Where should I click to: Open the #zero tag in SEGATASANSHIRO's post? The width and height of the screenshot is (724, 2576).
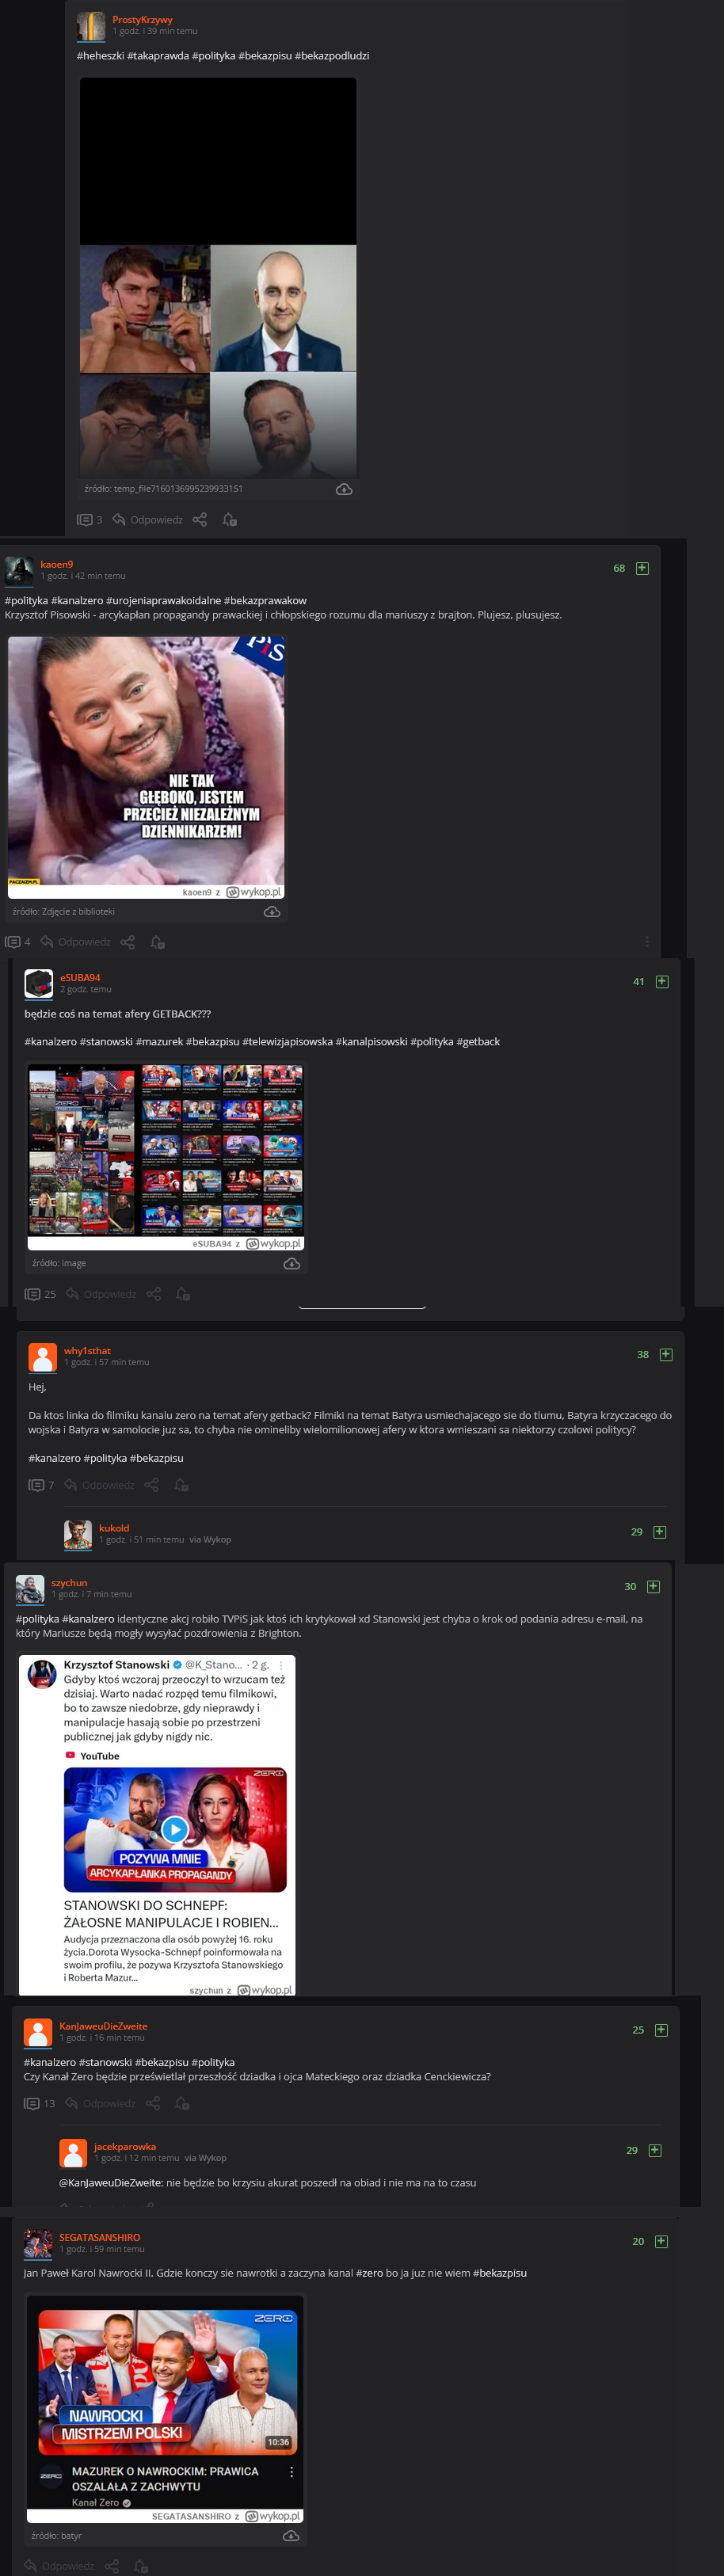pos(369,2272)
